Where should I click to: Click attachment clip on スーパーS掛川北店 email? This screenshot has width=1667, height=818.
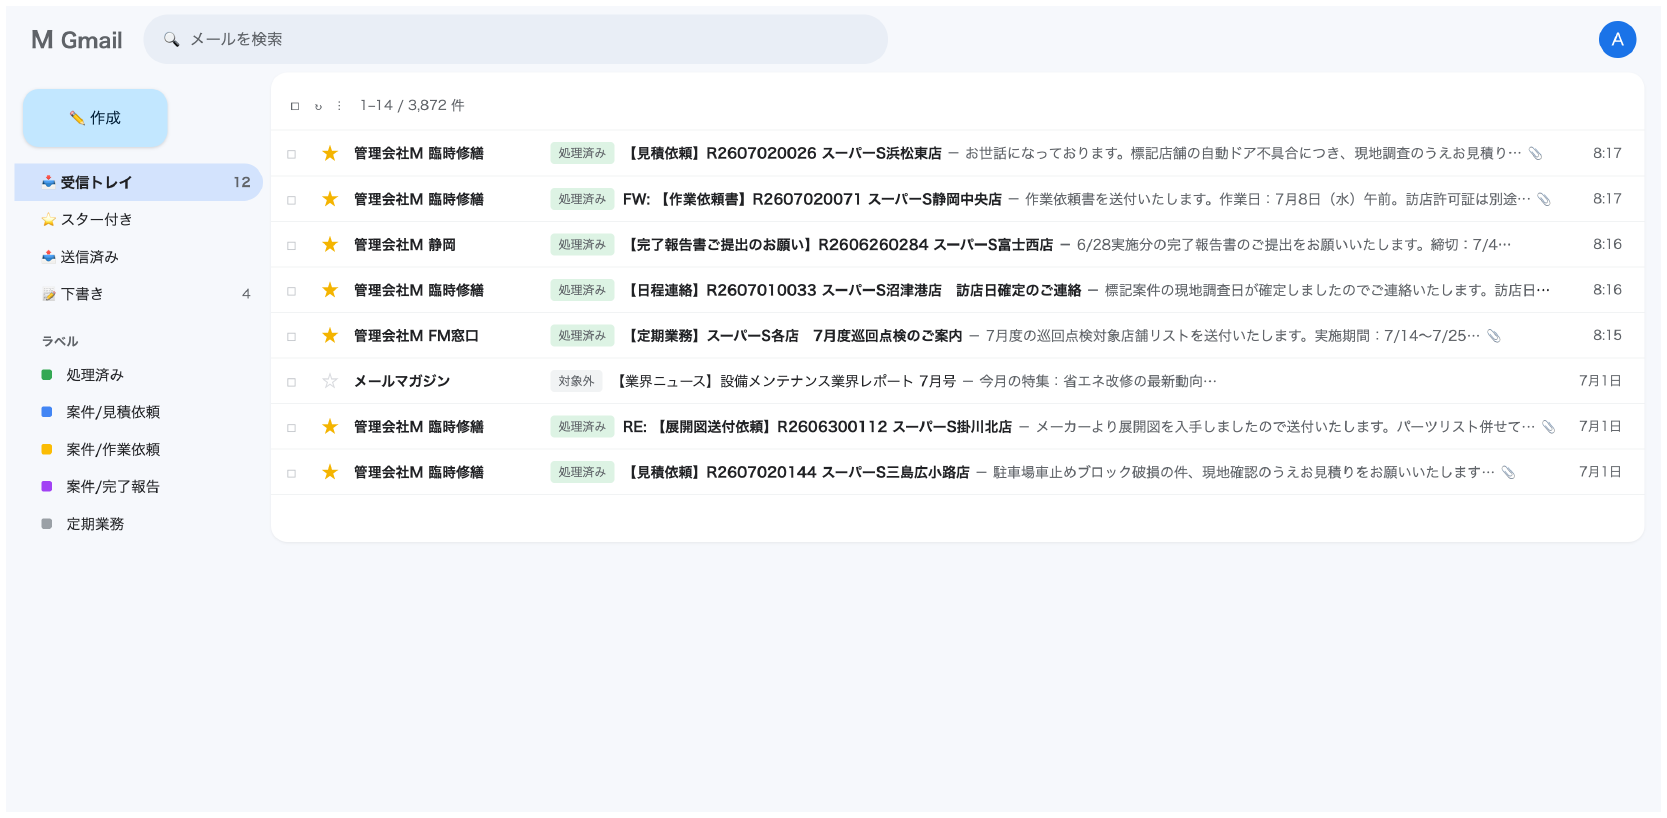[1549, 426]
